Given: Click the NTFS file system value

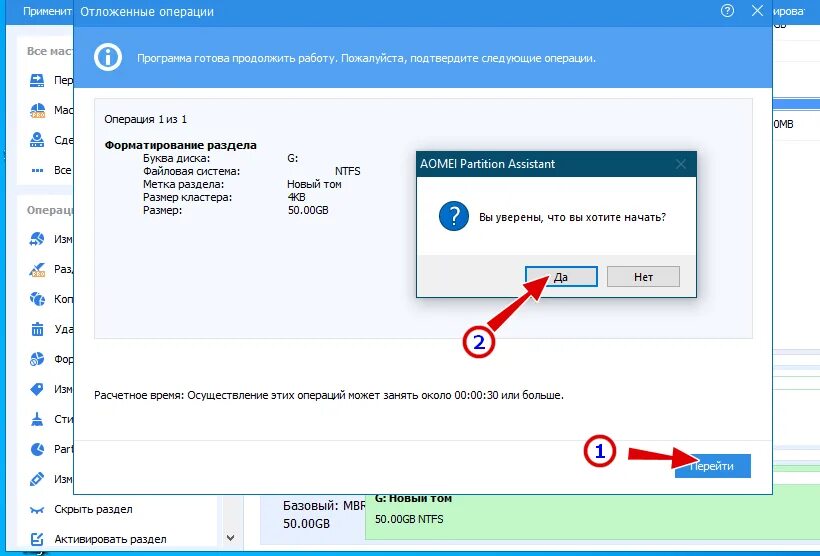Looking at the screenshot, I should 348,171.
